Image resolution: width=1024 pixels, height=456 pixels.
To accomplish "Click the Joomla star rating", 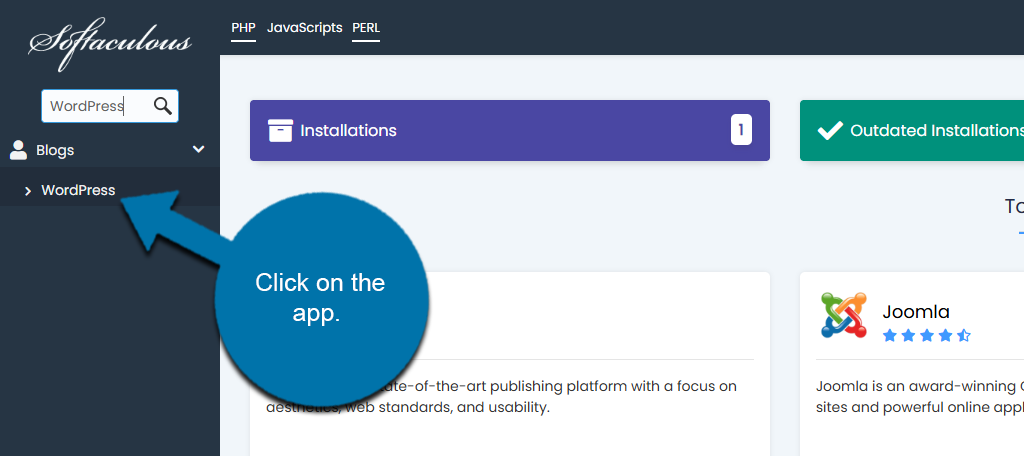I will [926, 336].
